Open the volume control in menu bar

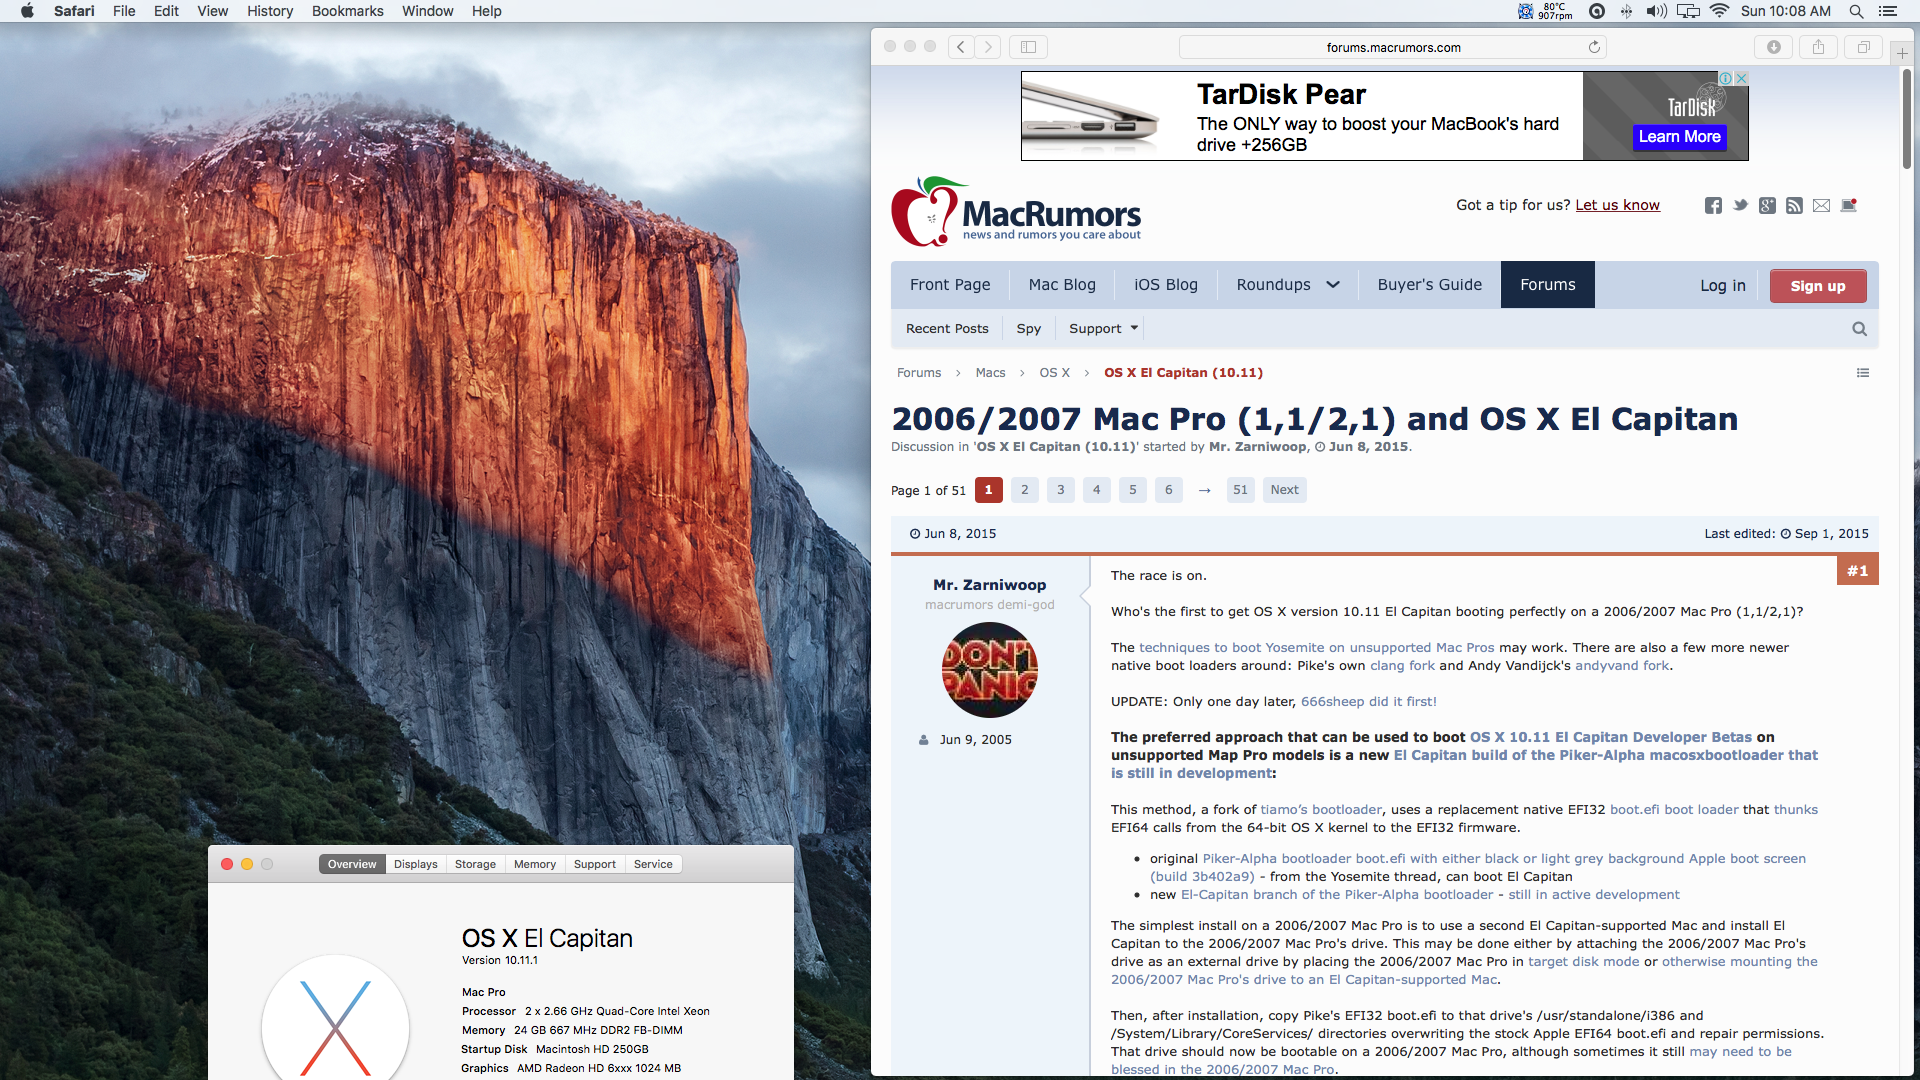pos(1656,11)
